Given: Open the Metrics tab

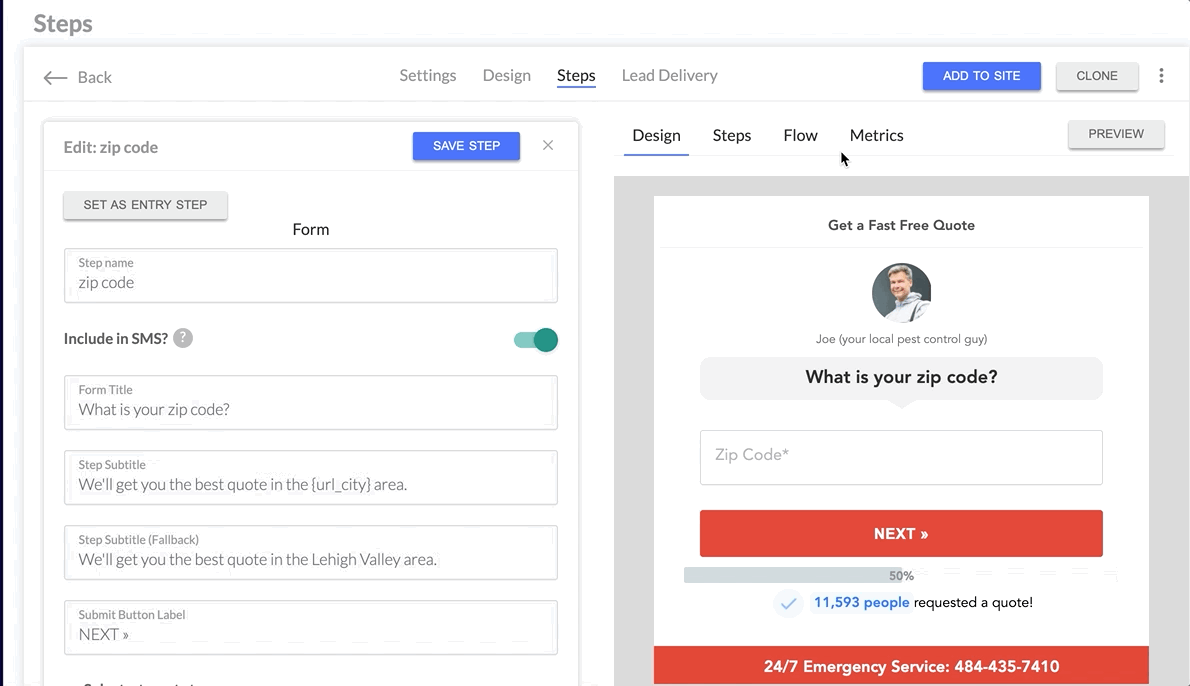Looking at the screenshot, I should tap(876, 135).
